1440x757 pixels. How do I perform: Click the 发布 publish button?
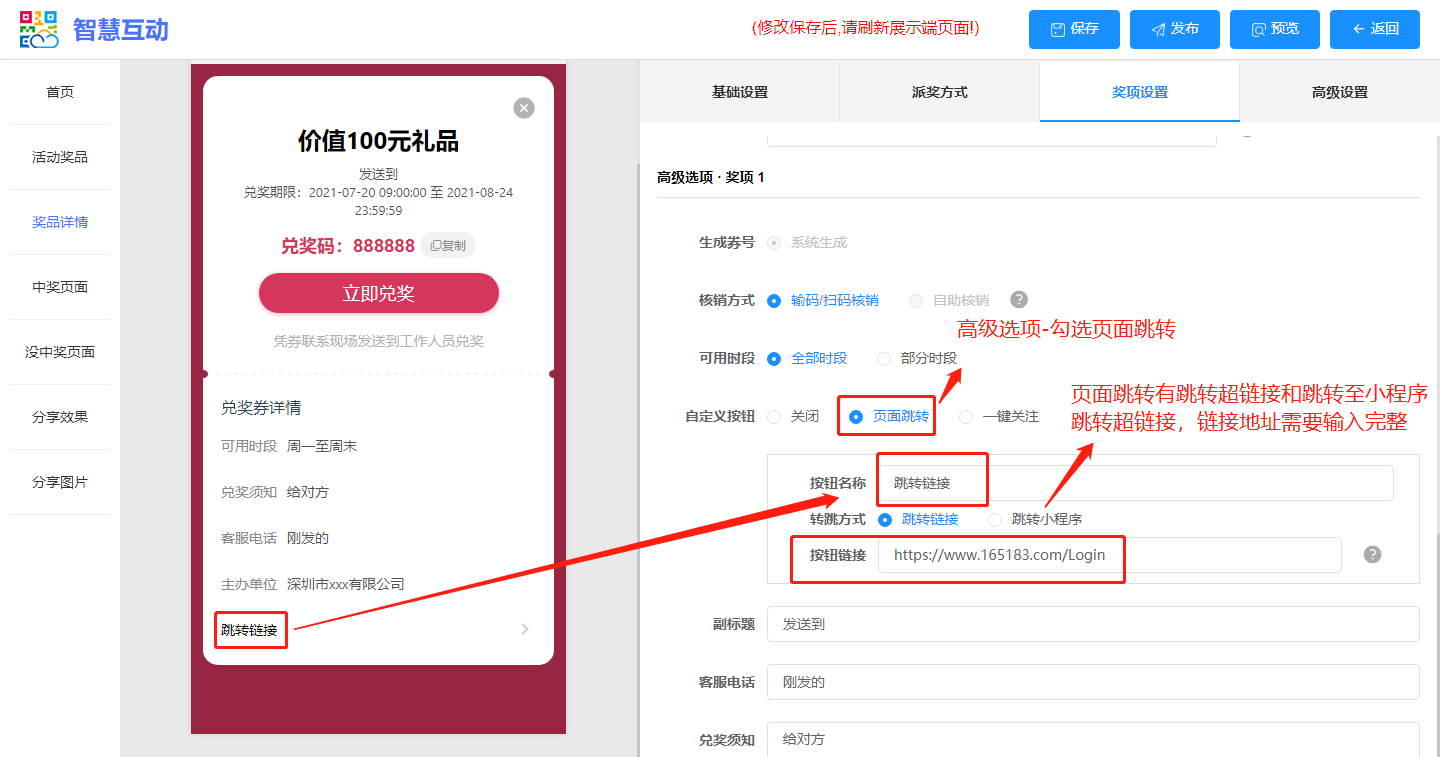click(x=1174, y=29)
